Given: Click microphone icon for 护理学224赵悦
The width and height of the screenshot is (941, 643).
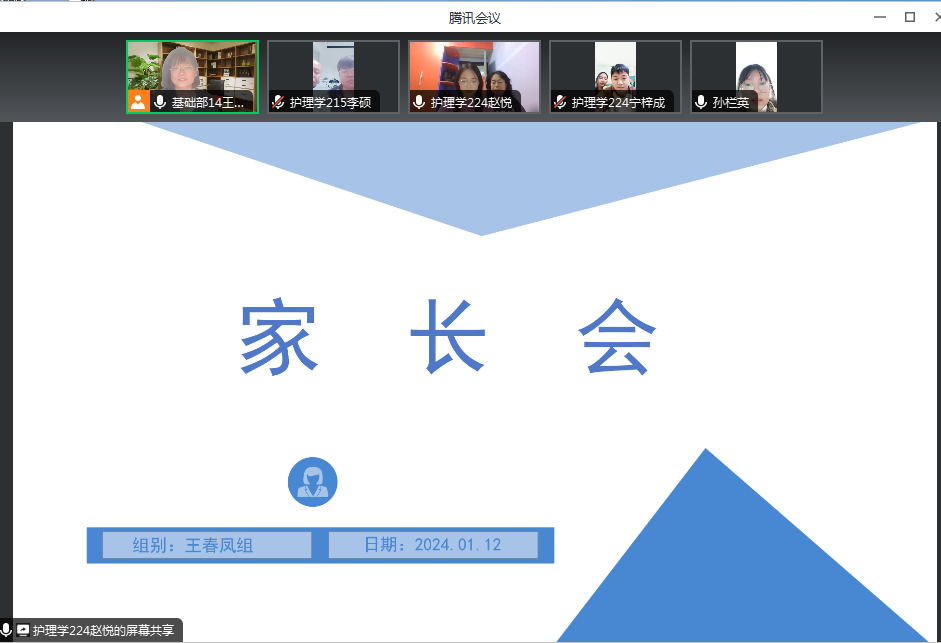Looking at the screenshot, I should click(419, 102).
